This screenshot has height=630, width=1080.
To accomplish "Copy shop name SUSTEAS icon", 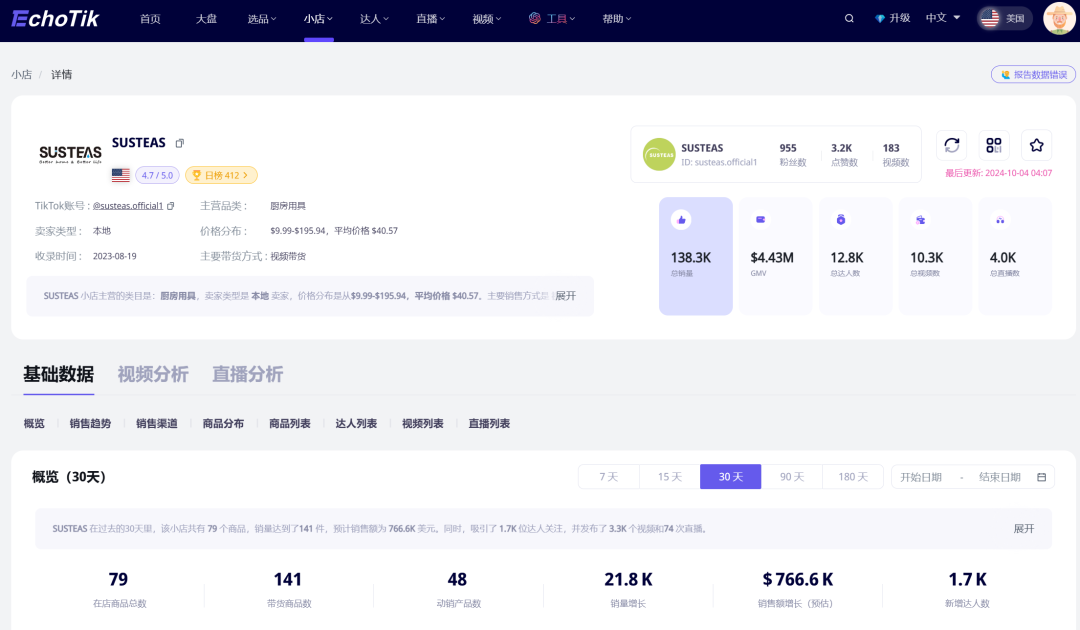I will [180, 143].
